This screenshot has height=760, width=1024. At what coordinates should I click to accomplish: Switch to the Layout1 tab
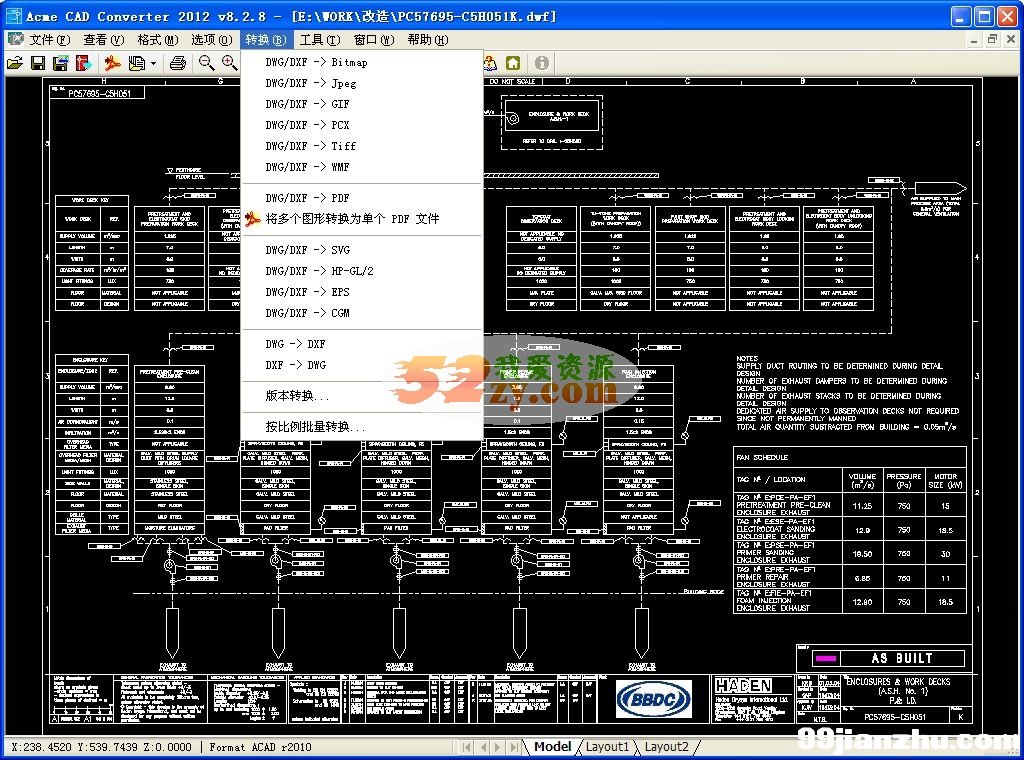click(607, 746)
